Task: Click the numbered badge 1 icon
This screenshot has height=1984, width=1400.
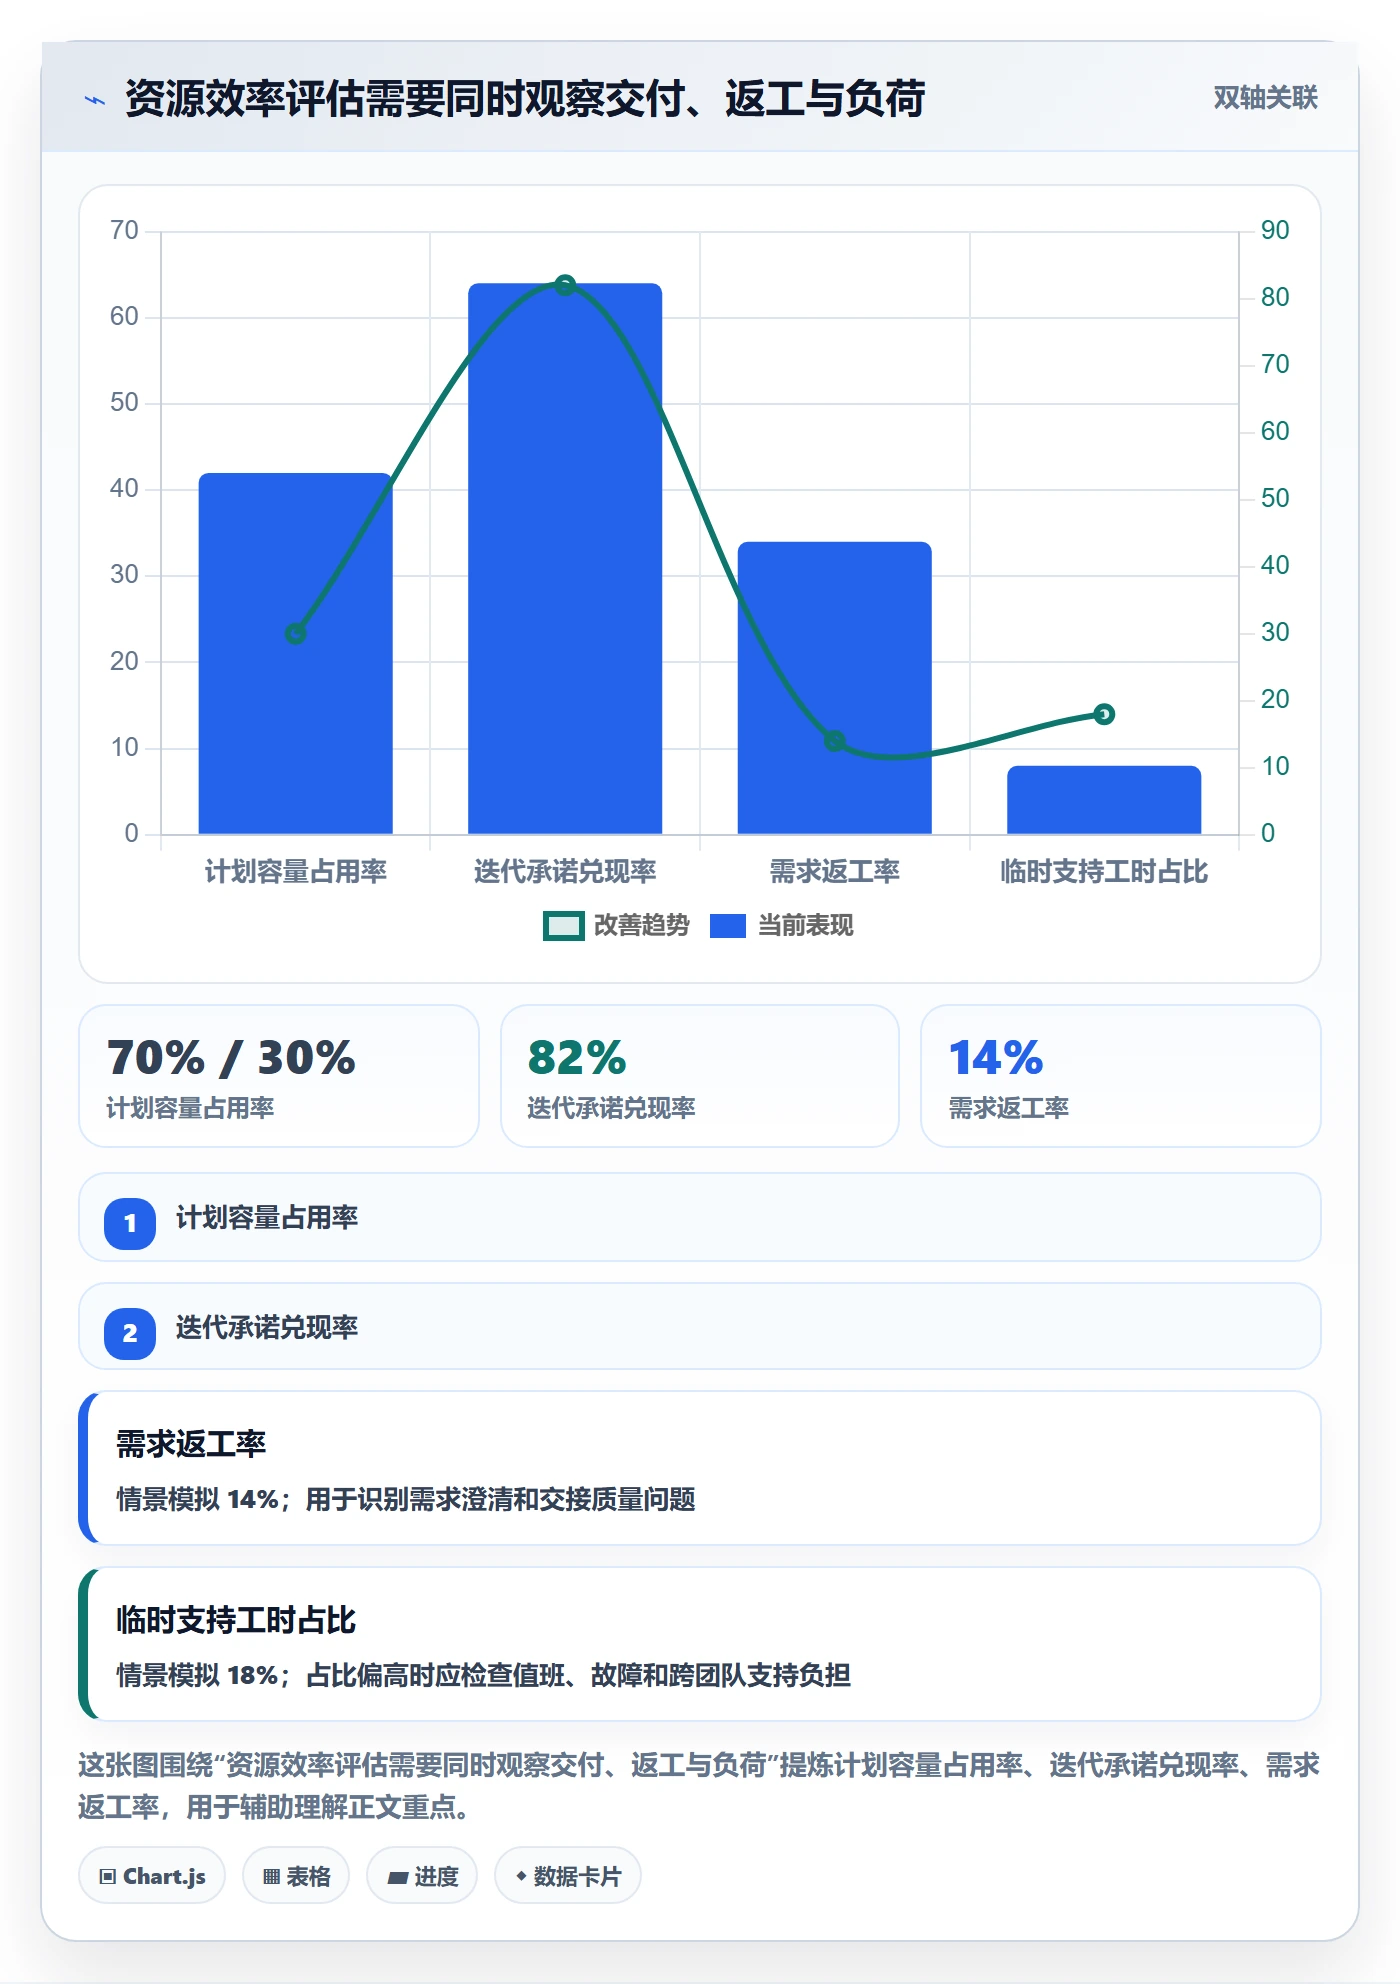Action: click(130, 1223)
